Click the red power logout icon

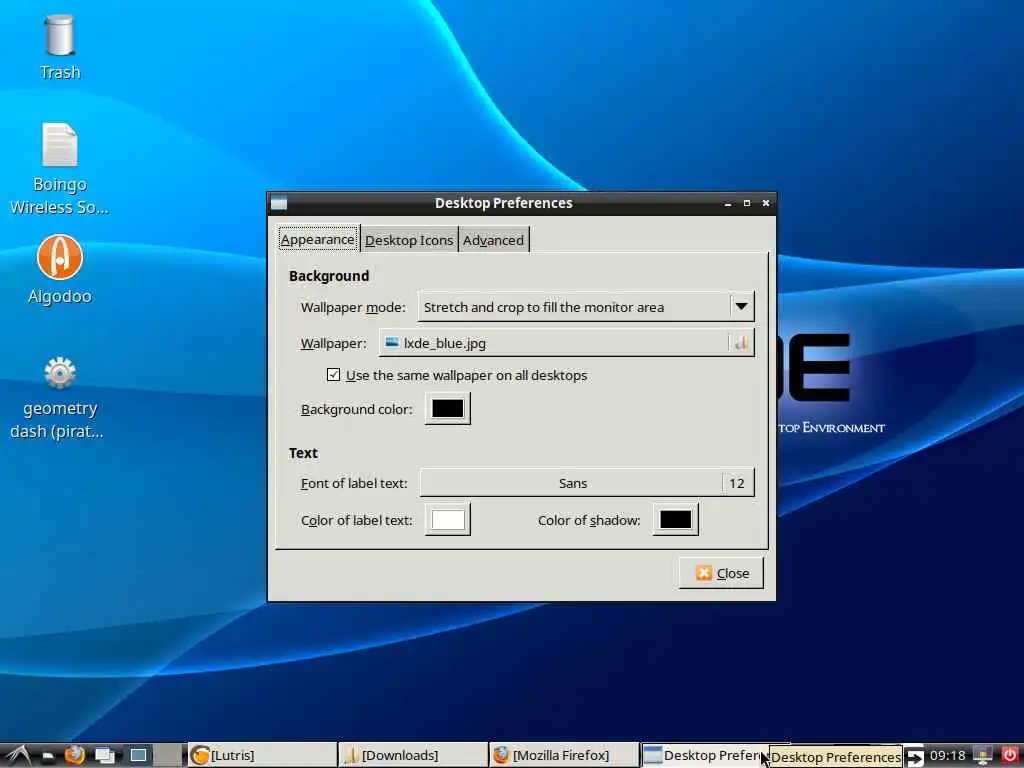[1010, 756]
